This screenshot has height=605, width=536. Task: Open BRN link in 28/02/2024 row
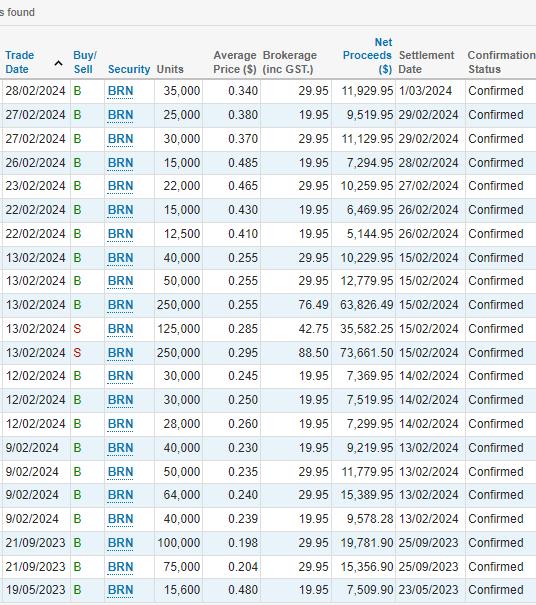[120, 91]
